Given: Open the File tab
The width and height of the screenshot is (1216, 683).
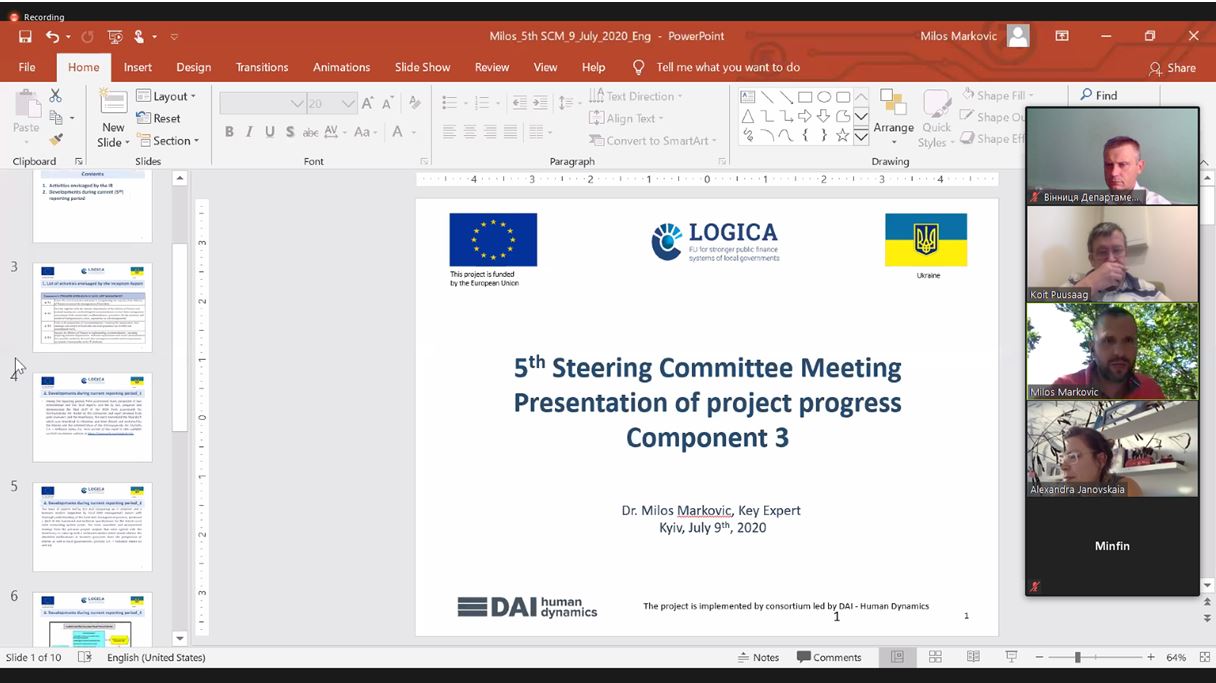Looking at the screenshot, I should [27, 67].
